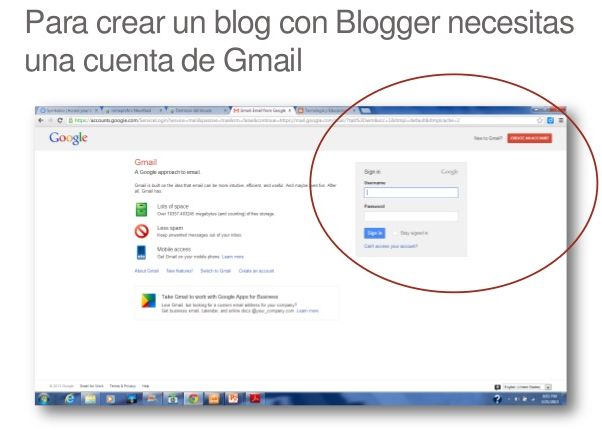This screenshot has width=602, height=430.
Task: Click the Google Apps for Business icon
Action: pyautogui.click(x=149, y=301)
